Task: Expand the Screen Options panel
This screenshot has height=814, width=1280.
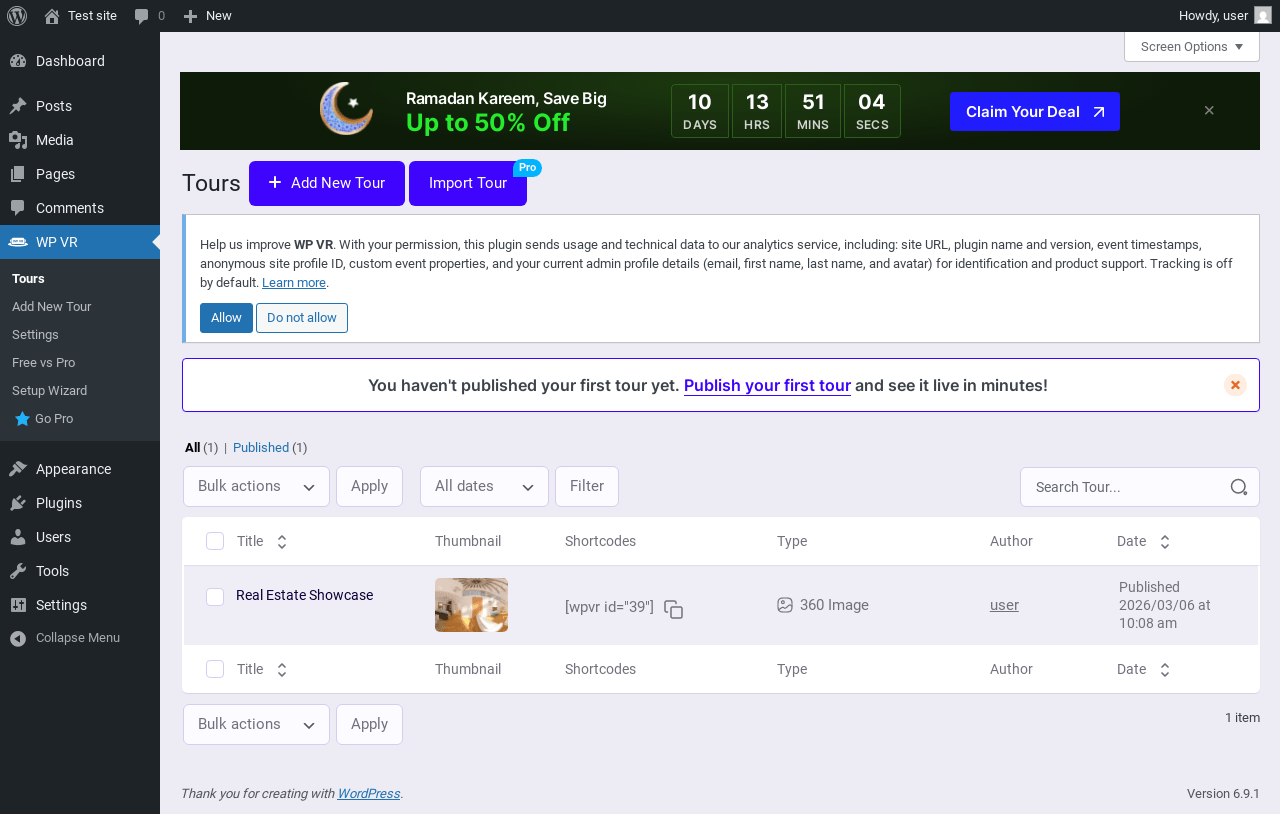Action: pos(1192,46)
